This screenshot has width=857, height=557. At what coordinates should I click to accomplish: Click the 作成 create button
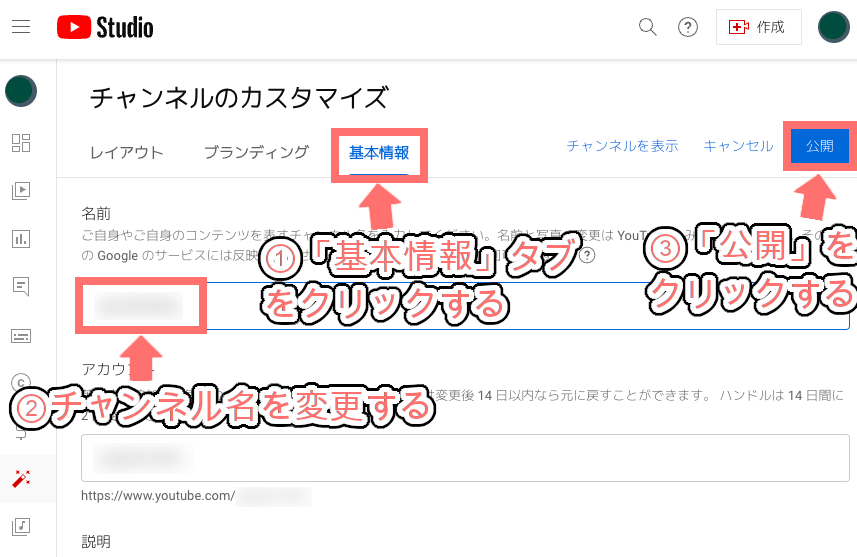[759, 27]
